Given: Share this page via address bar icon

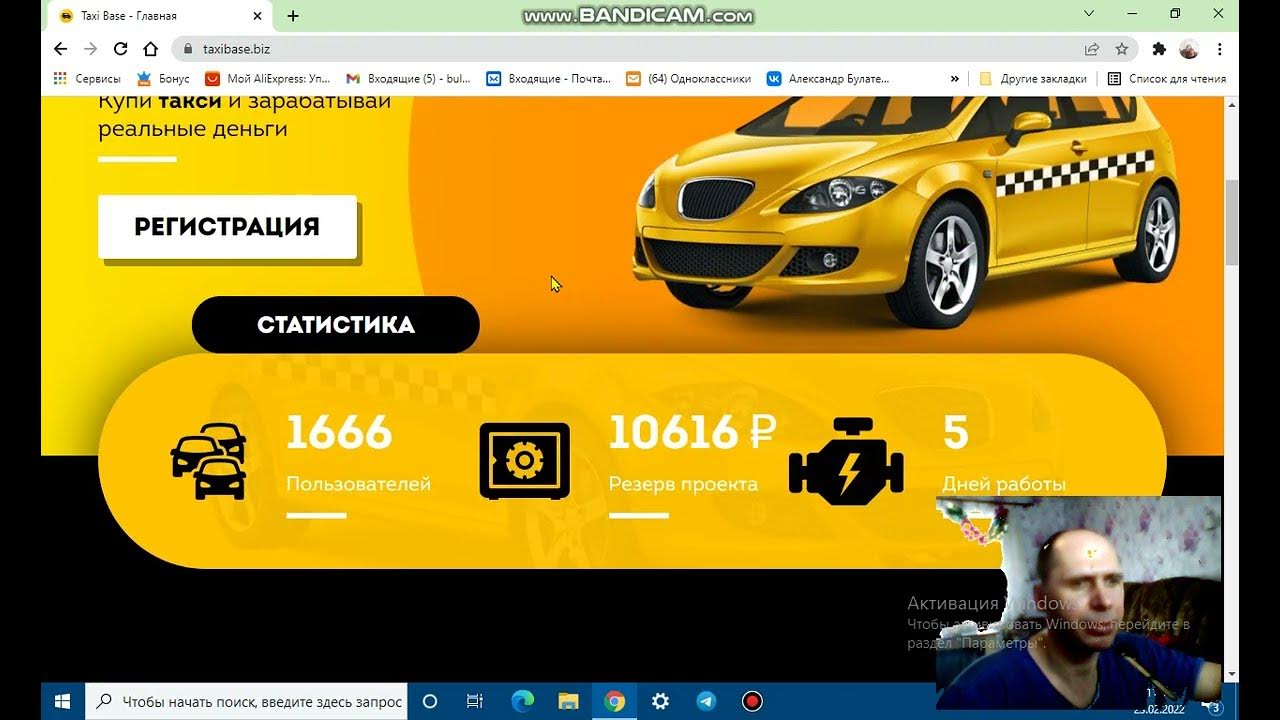Looking at the screenshot, I should pos(1092,49).
